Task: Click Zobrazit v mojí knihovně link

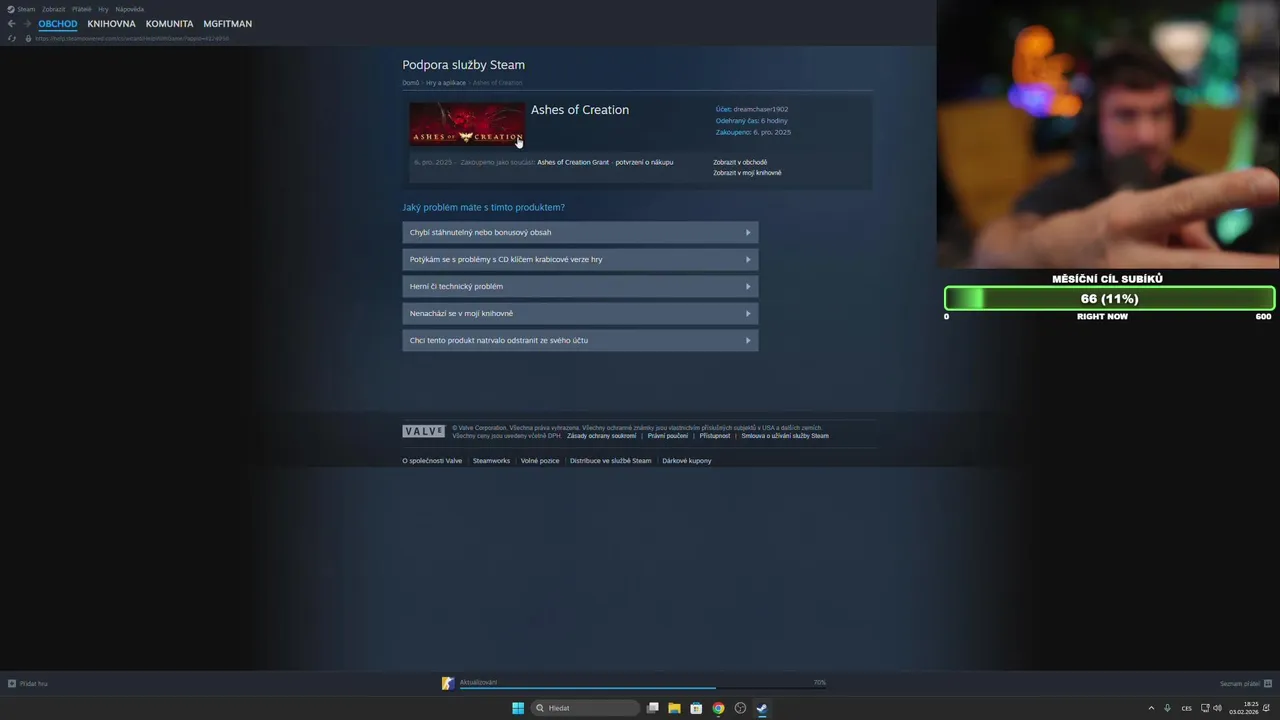Action: click(747, 173)
